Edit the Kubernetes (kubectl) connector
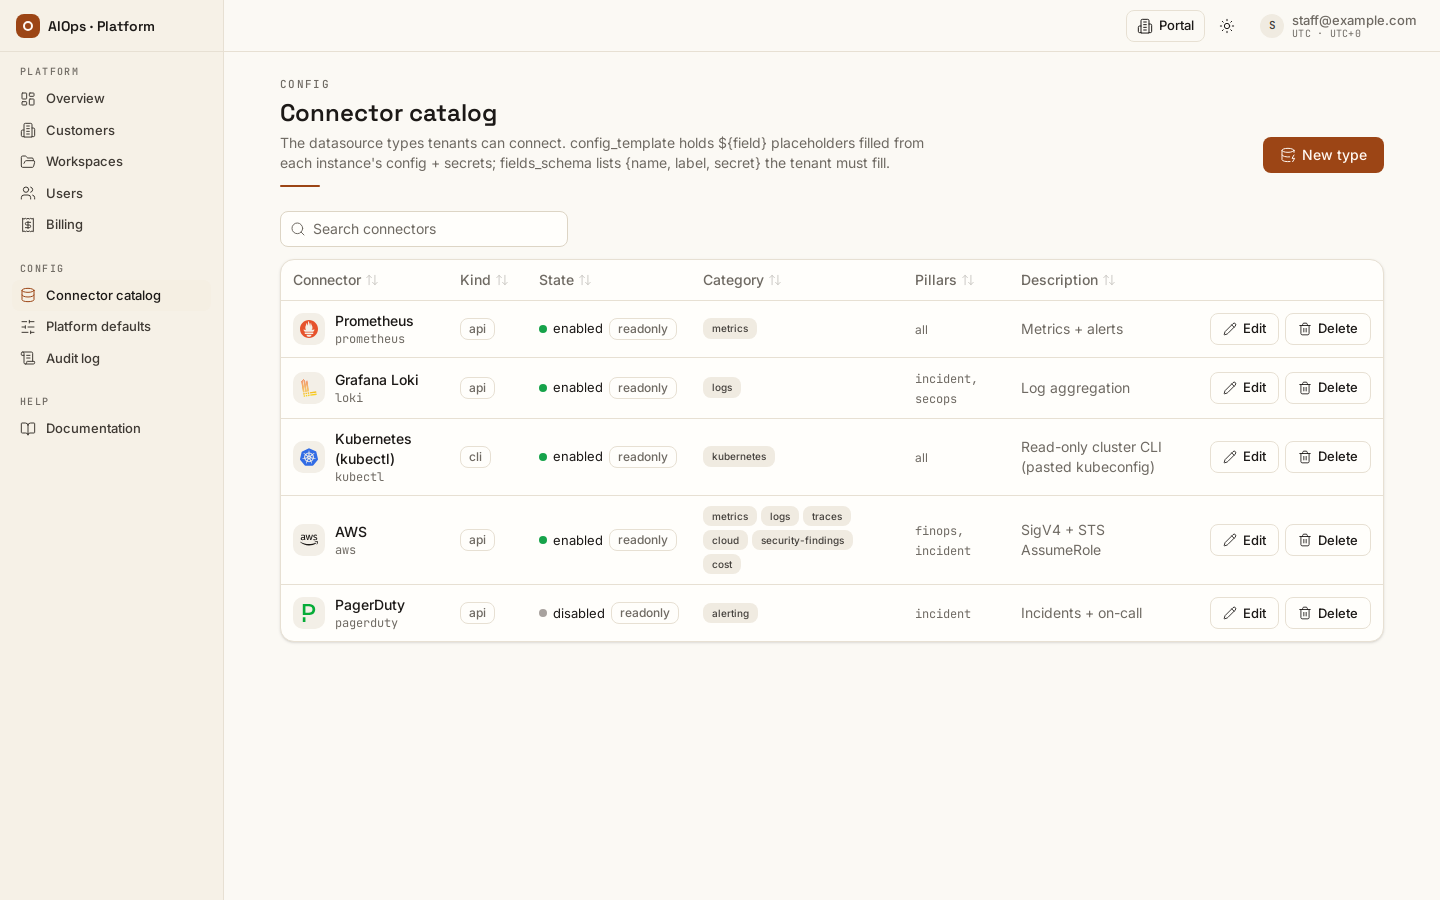Image resolution: width=1440 pixels, height=900 pixels. pyautogui.click(x=1244, y=457)
